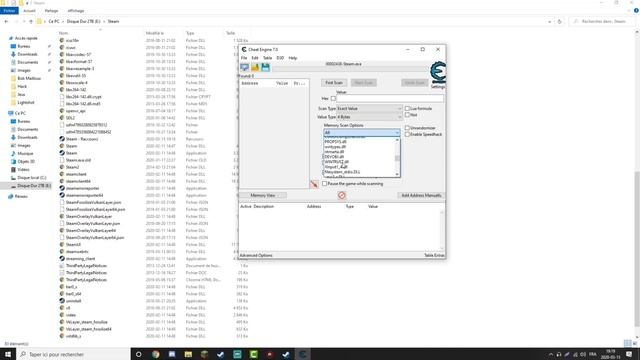This screenshot has height=360, width=640.
Task: Open Advanced Options in Cheat Engine
Action: (256, 256)
